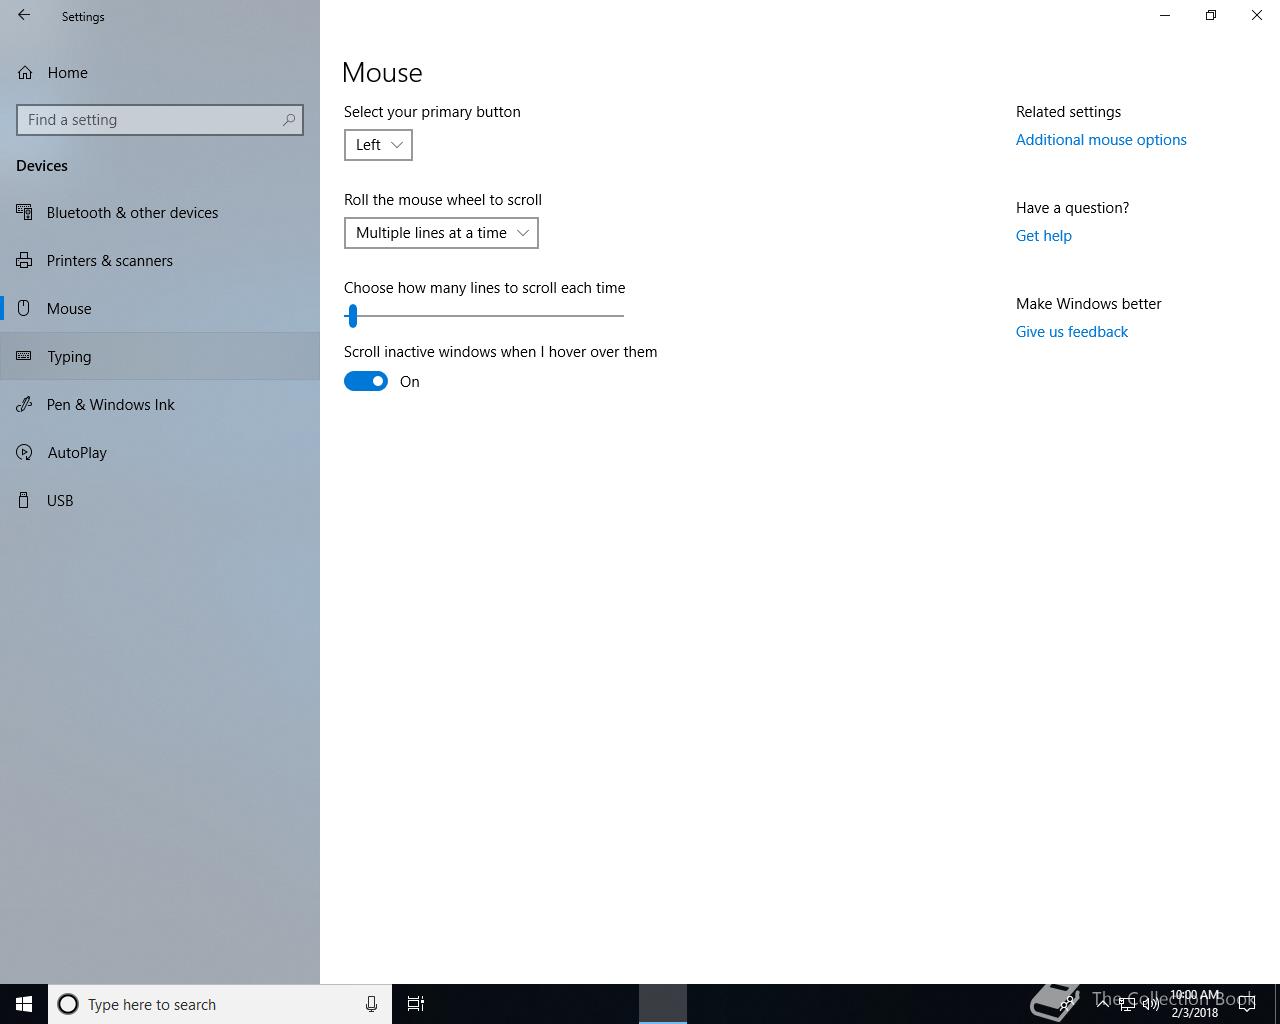The image size is (1280, 1024).
Task: Click the taskbar Type here to search box
Action: click(220, 1004)
